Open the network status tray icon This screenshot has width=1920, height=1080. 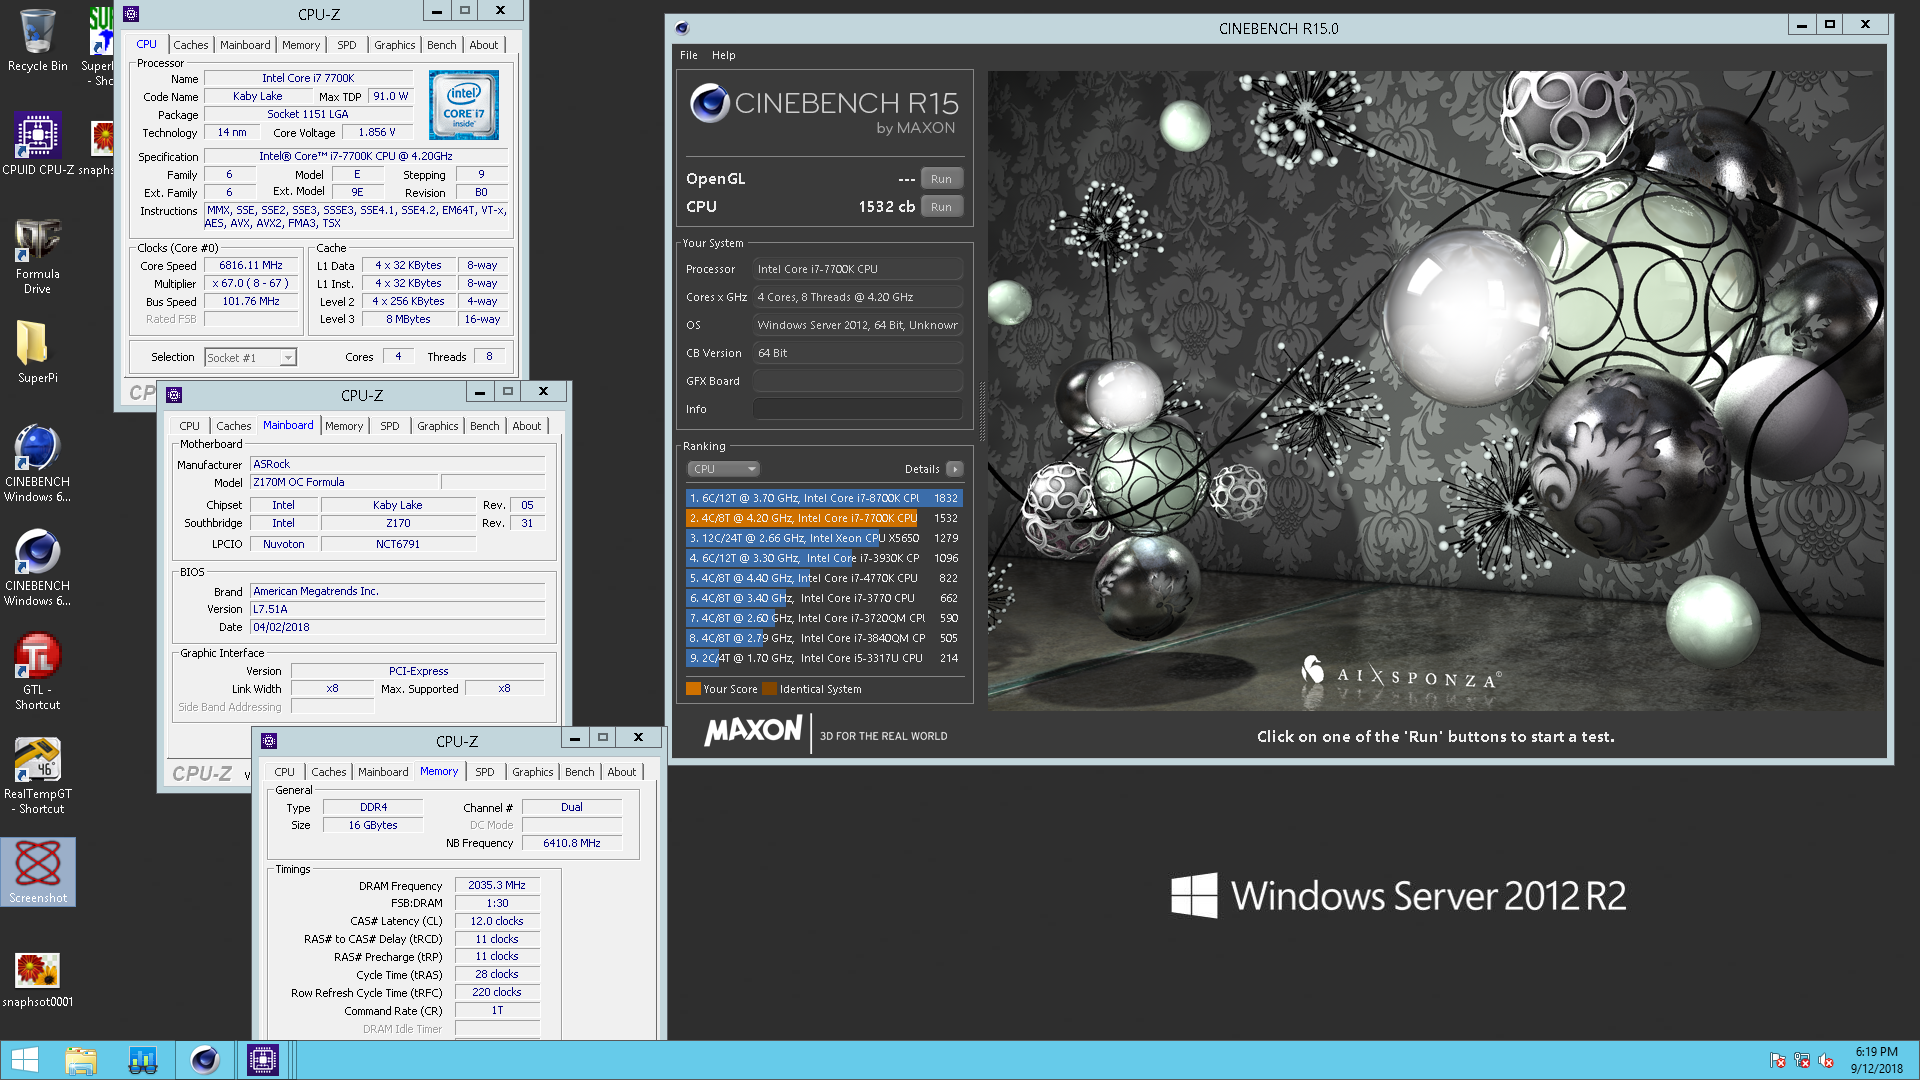(x=1802, y=1060)
